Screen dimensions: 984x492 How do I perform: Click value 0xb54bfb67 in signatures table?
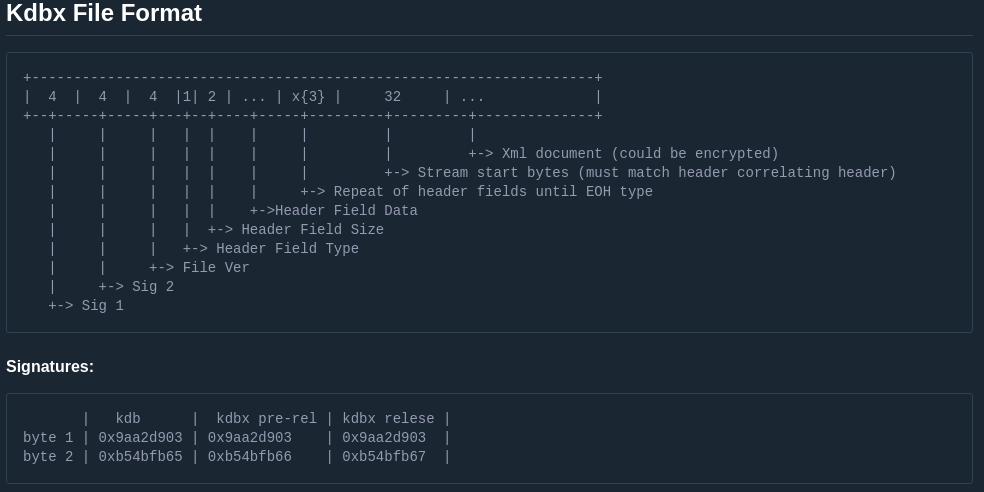point(384,457)
